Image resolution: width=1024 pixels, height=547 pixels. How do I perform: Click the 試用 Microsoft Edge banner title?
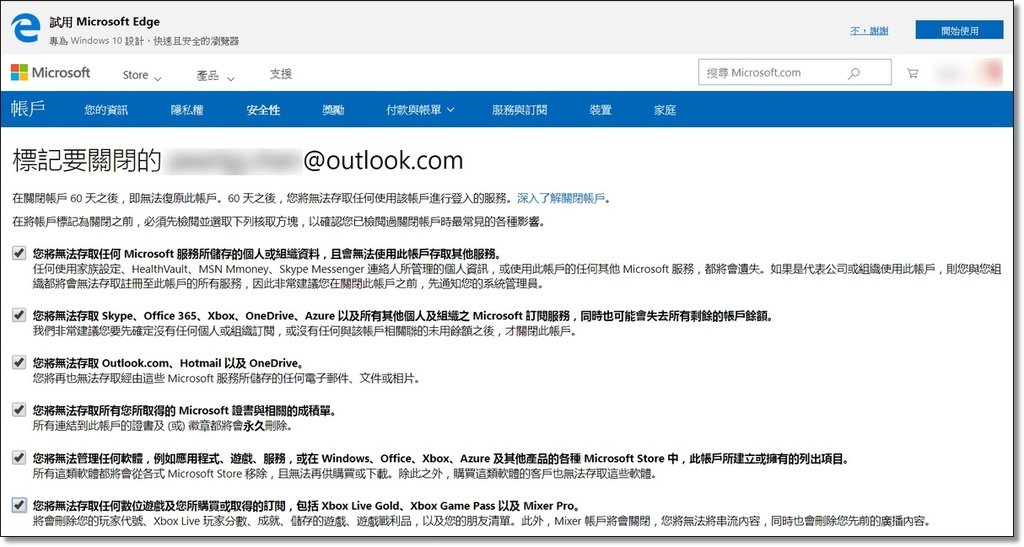(104, 22)
